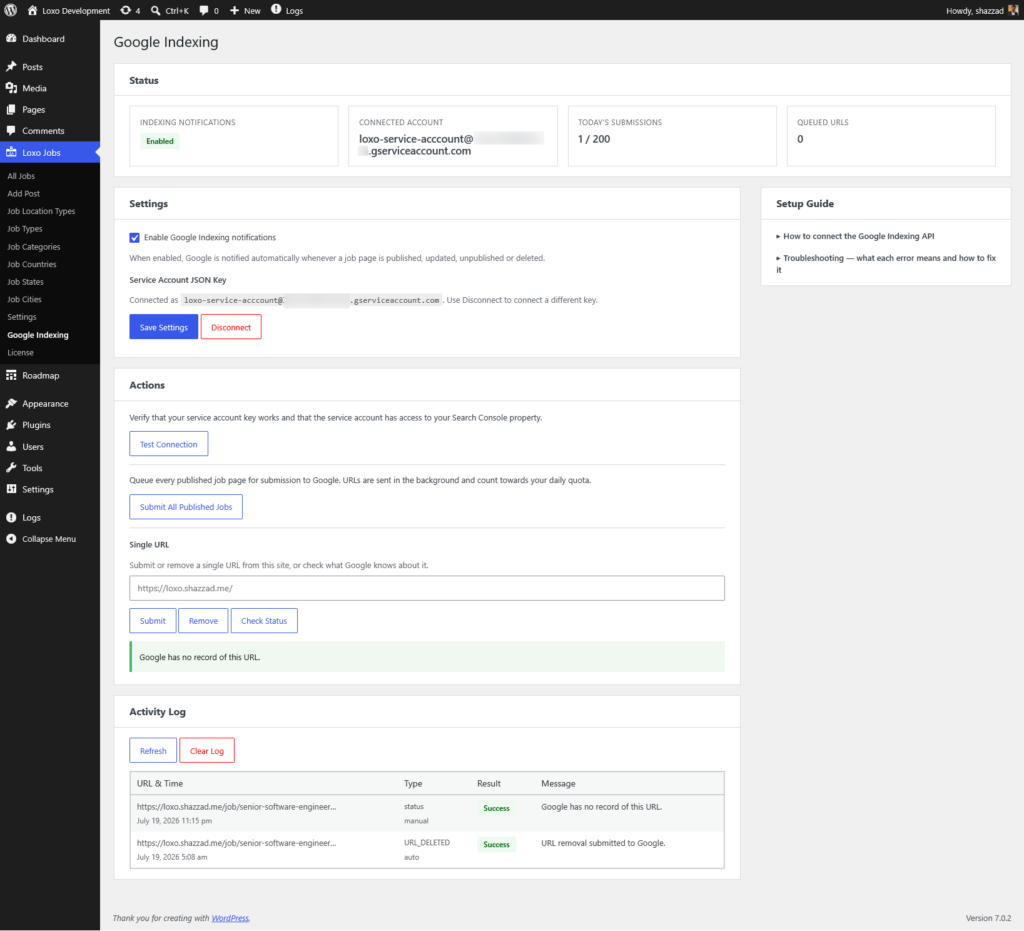Open Logs alert icon in admin bar

point(276,10)
